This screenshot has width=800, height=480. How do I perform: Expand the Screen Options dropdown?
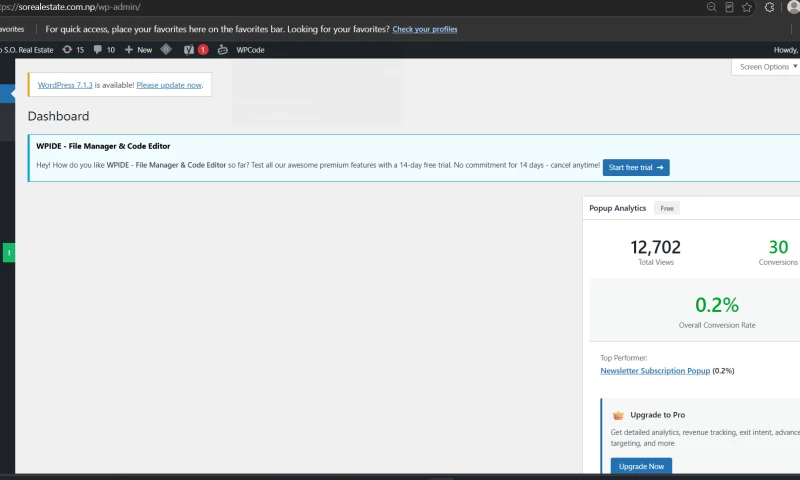pos(767,67)
